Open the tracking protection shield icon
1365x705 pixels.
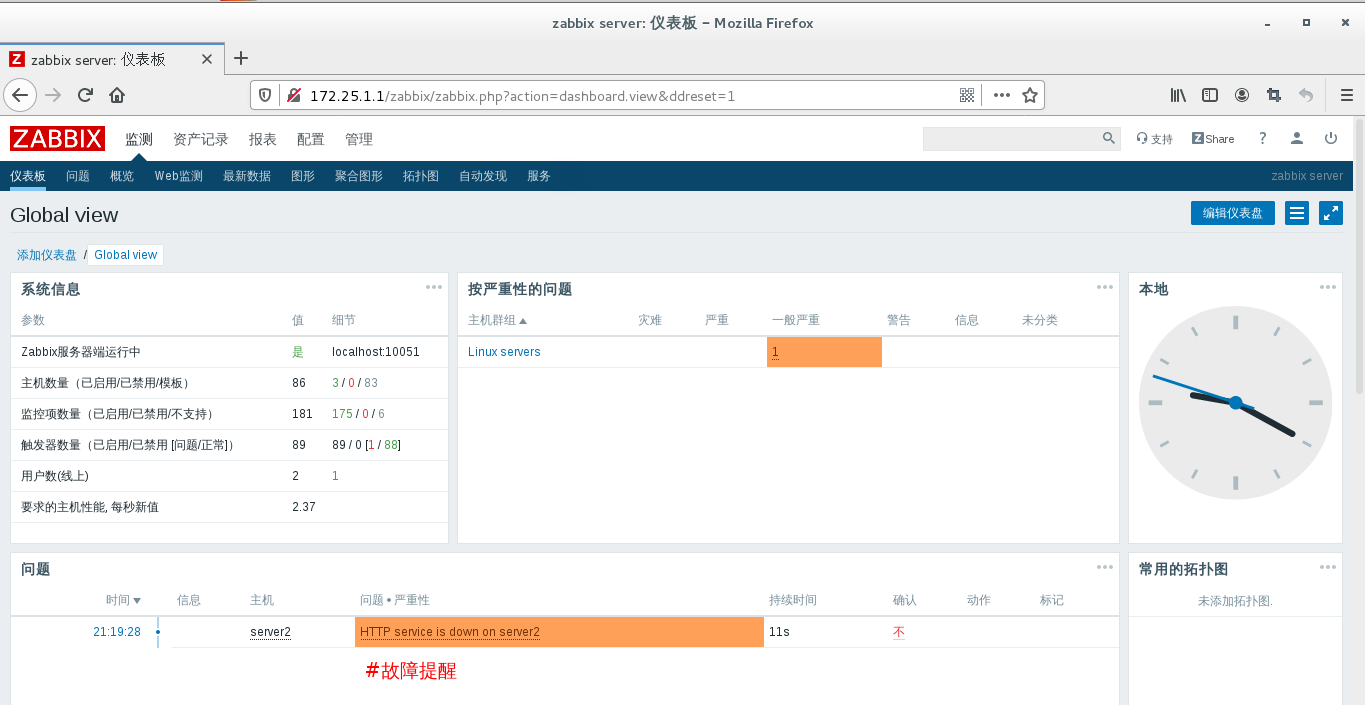265,95
